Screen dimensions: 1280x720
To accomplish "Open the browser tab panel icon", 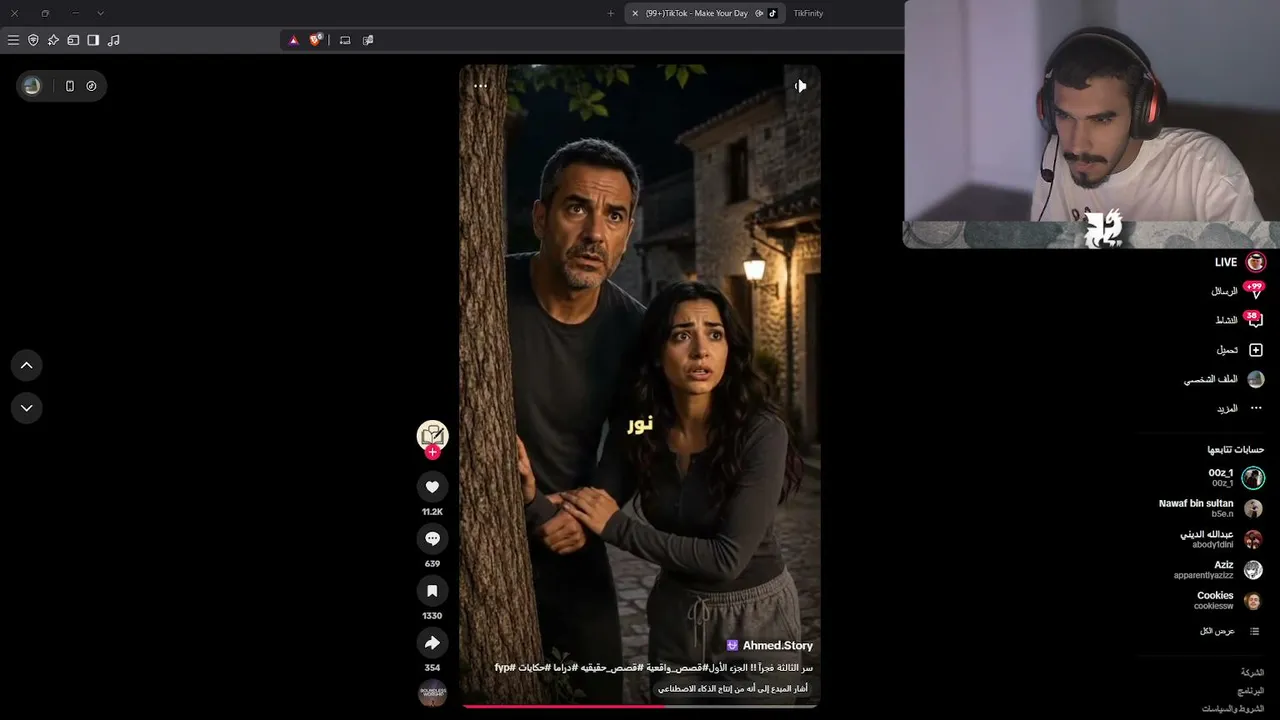I will [73, 40].
